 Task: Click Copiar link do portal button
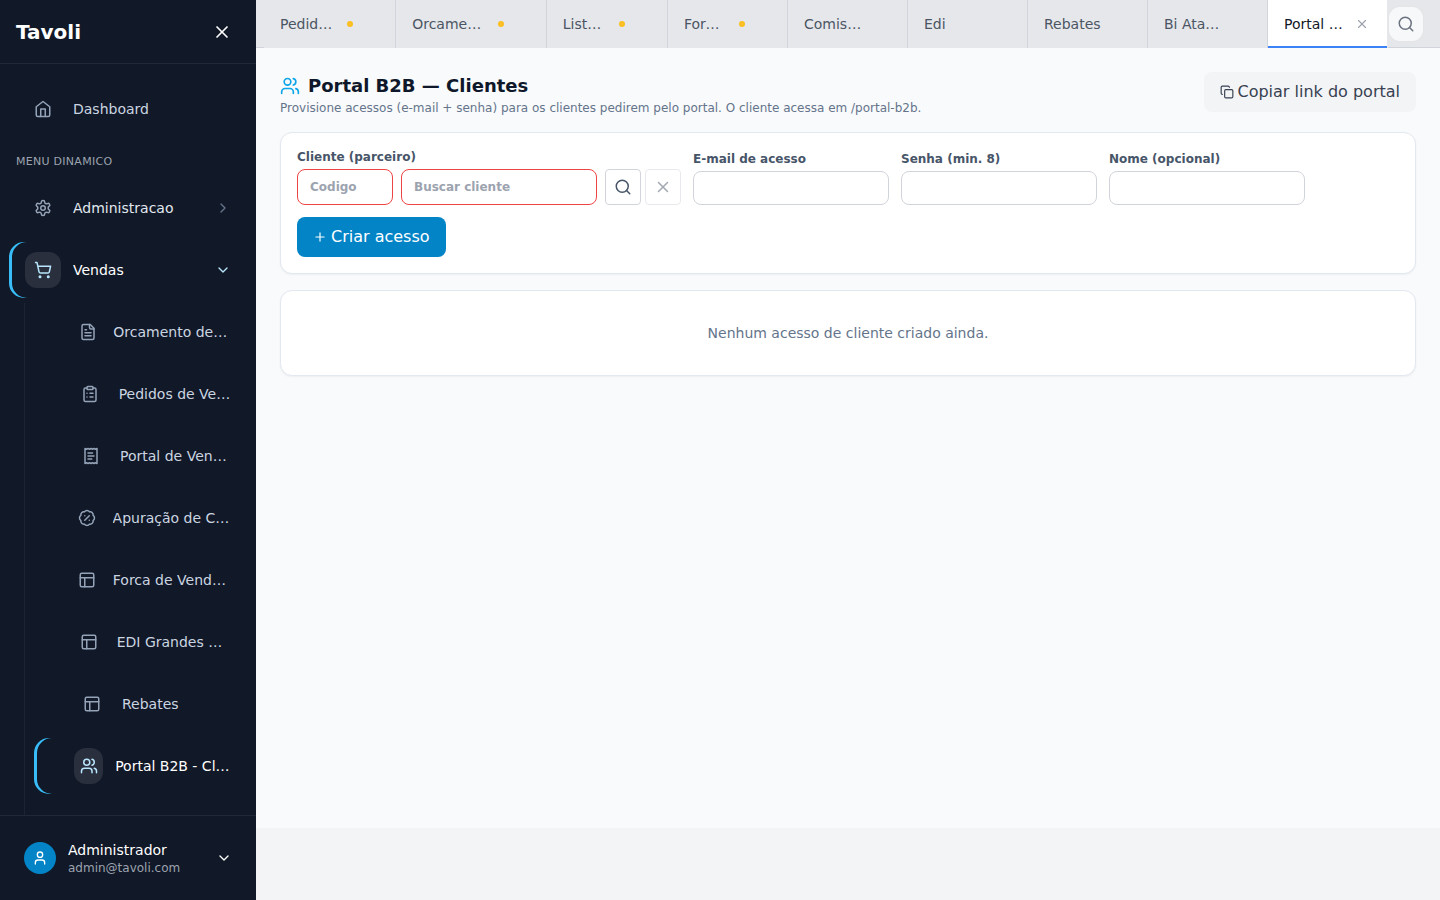[1309, 92]
